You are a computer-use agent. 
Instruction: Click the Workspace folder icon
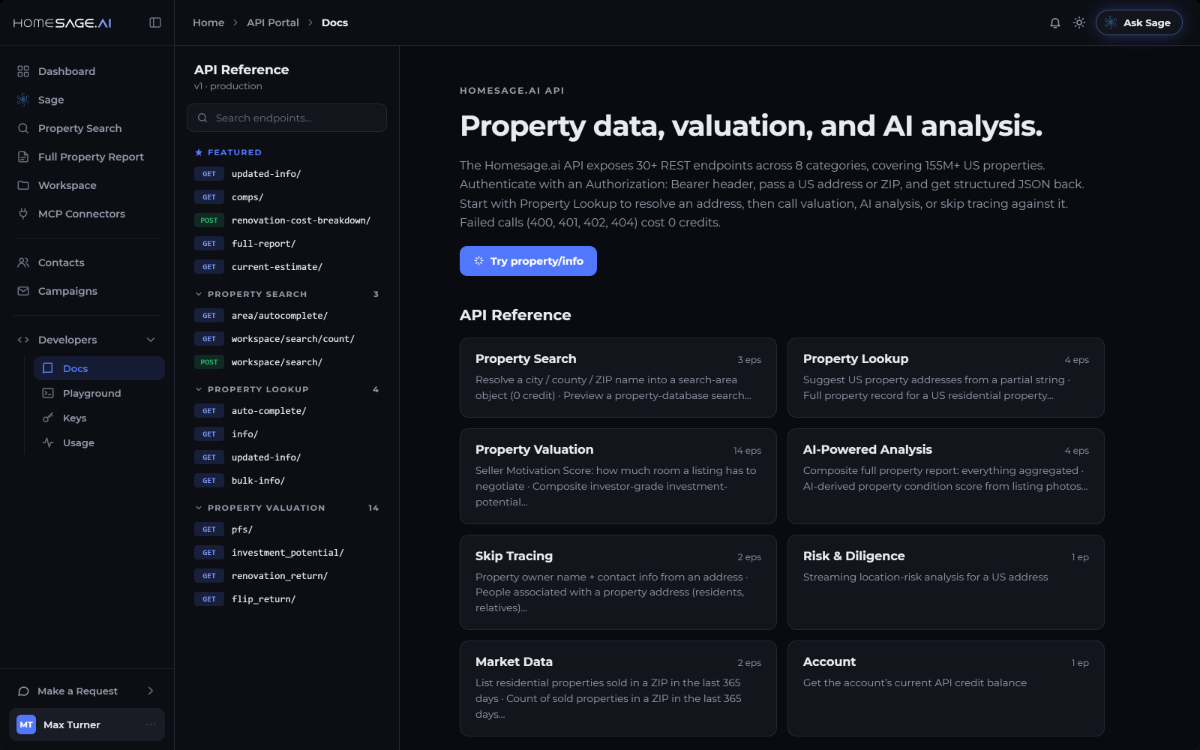(x=23, y=185)
